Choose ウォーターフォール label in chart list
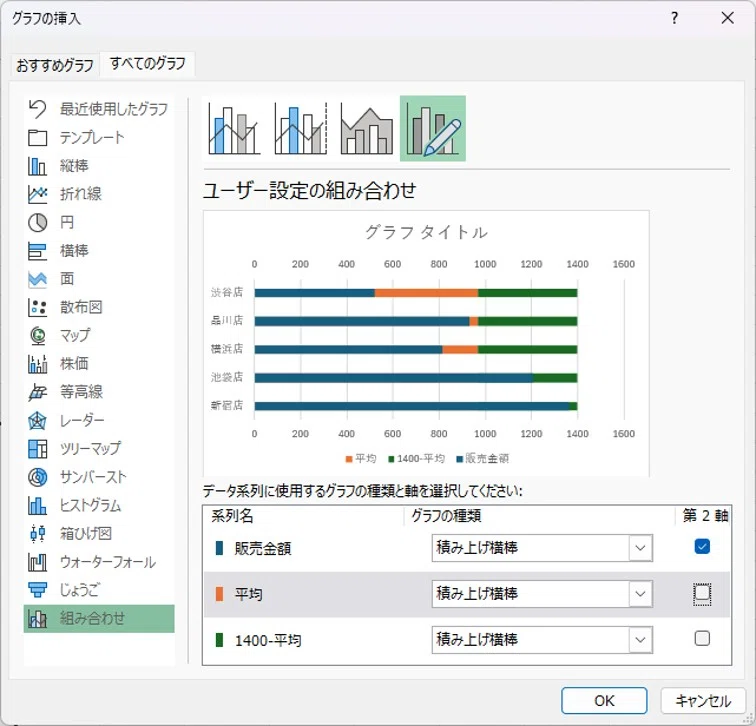Viewport: 756px width, 726px height. tap(108, 562)
